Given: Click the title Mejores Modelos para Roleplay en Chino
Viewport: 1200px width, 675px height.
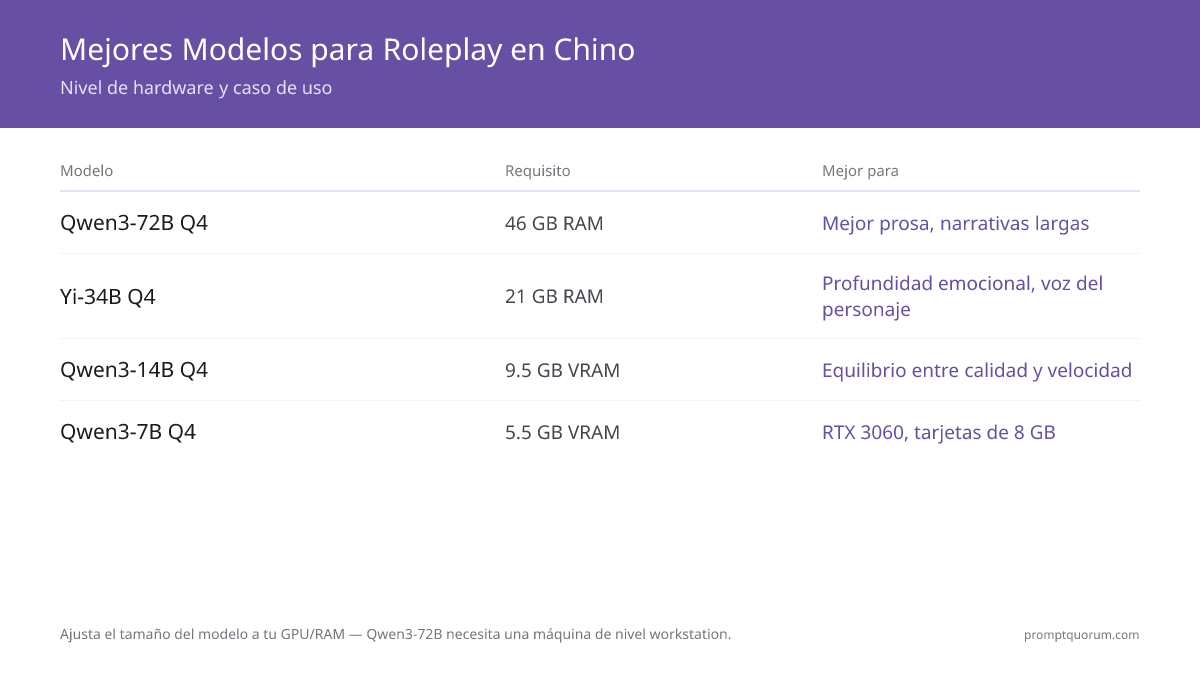Looking at the screenshot, I should [347, 50].
